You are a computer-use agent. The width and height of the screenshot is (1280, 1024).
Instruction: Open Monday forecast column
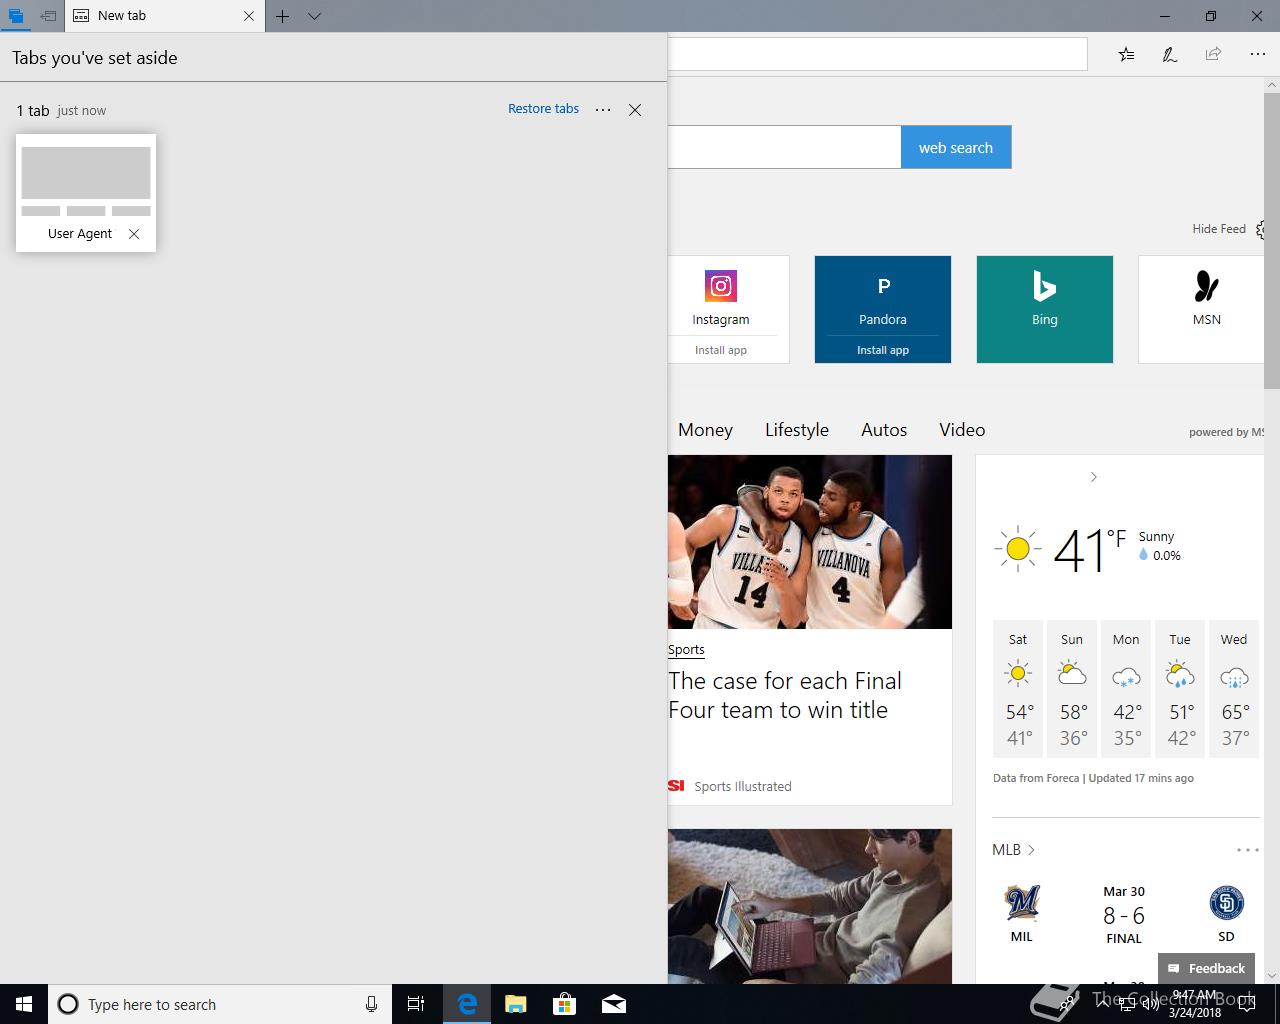(x=1126, y=689)
